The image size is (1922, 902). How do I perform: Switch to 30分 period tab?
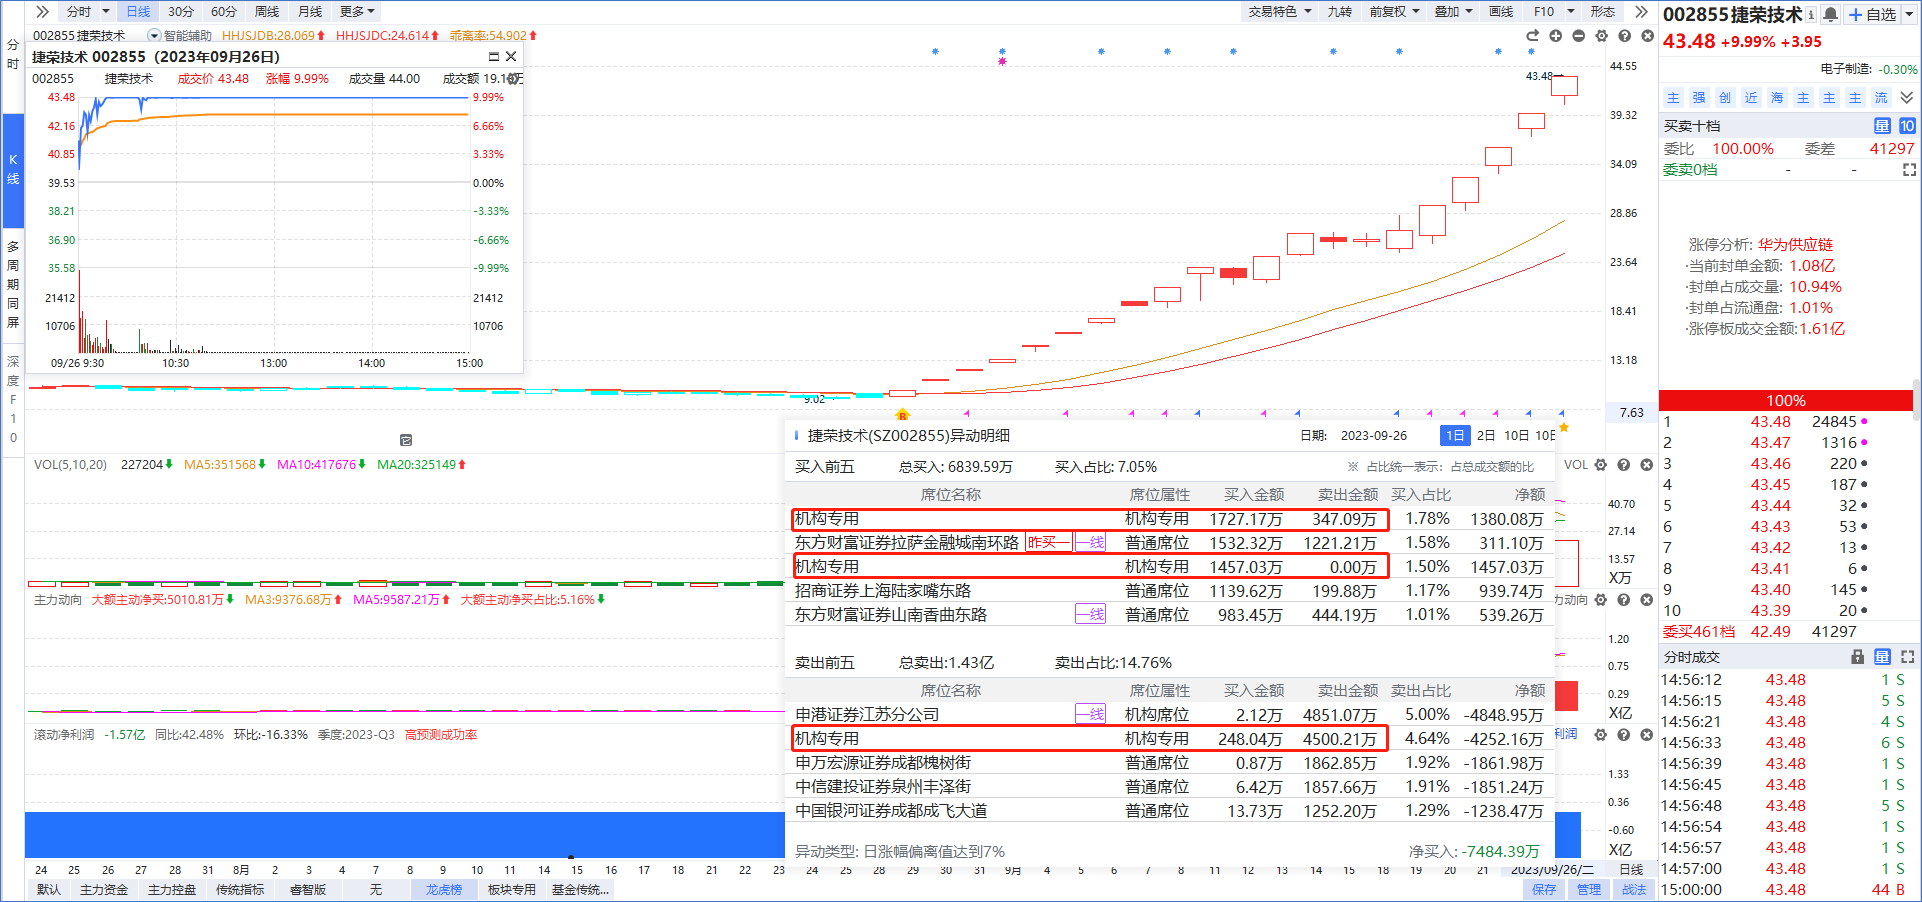coord(181,12)
